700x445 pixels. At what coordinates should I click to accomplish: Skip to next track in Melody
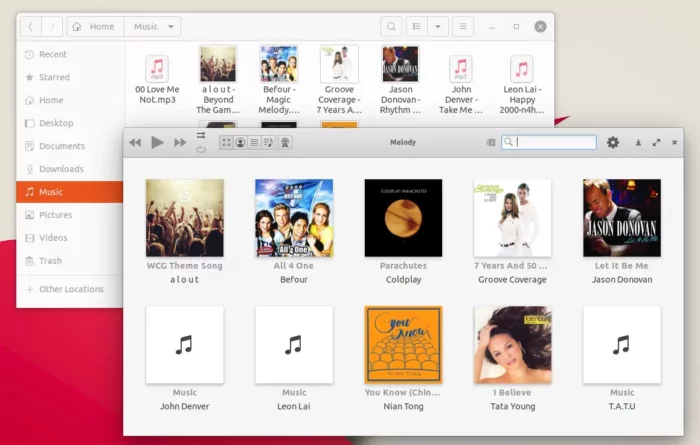(x=180, y=142)
